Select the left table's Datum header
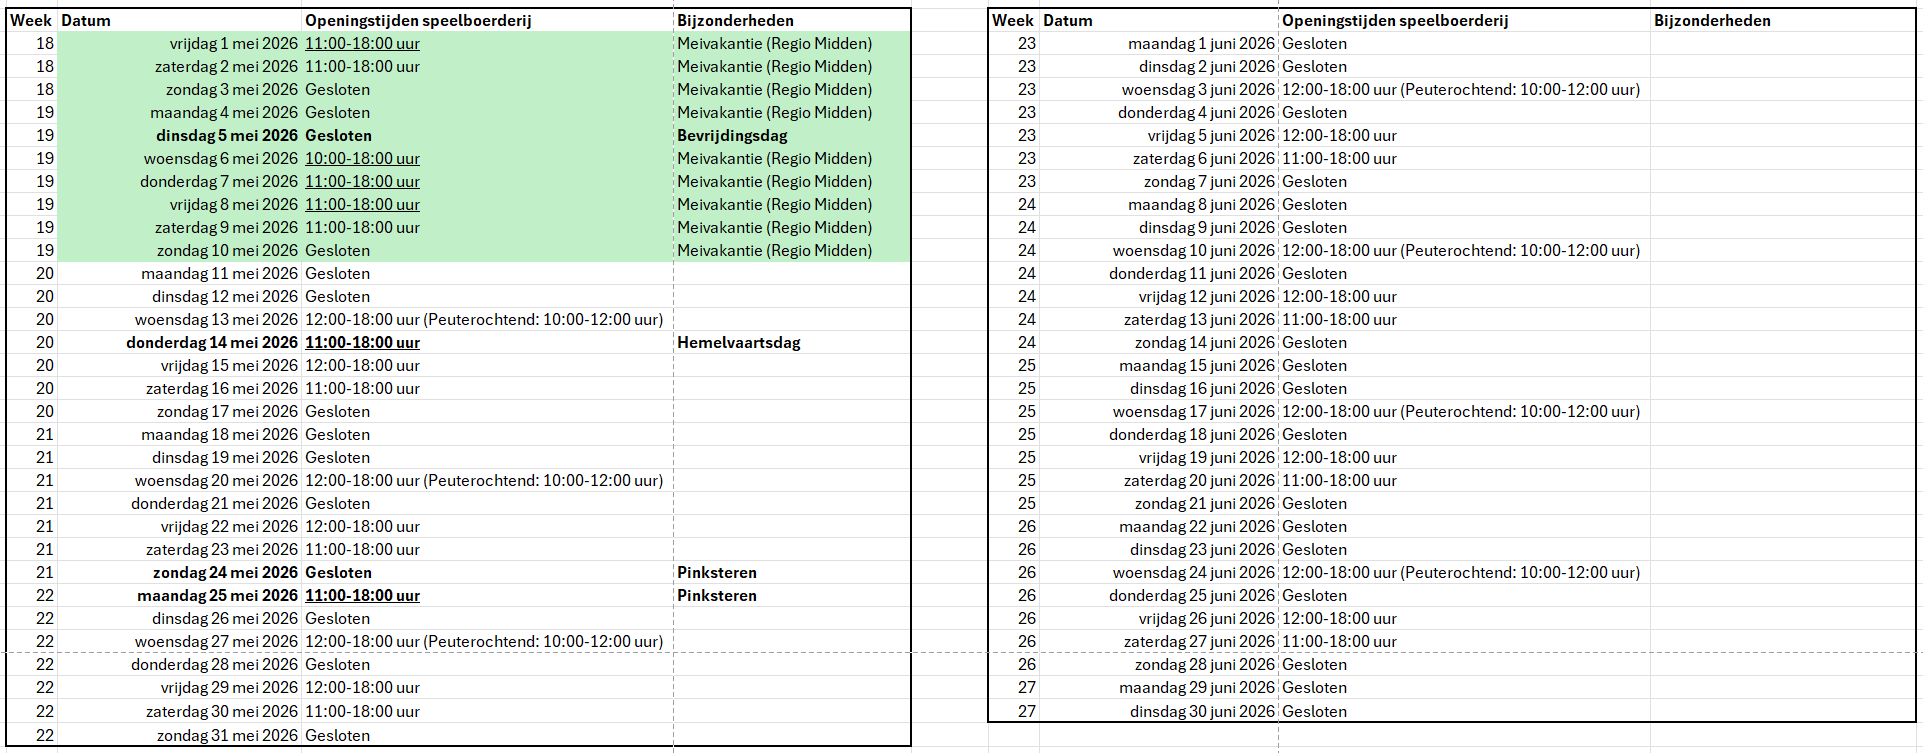This screenshot has width=1923, height=753. point(86,21)
